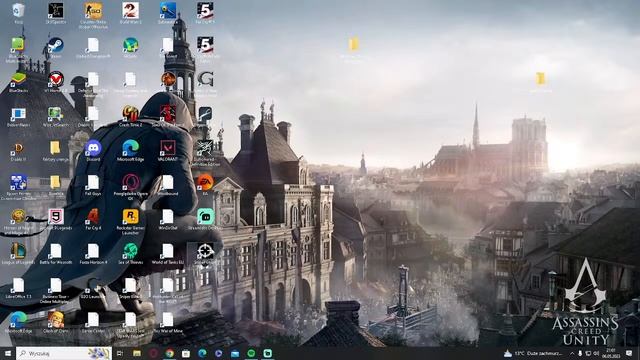Viewport: 640px width, 360px height.
Task: Select the Dishonored Definitive Edition shortcut
Action: [205, 152]
